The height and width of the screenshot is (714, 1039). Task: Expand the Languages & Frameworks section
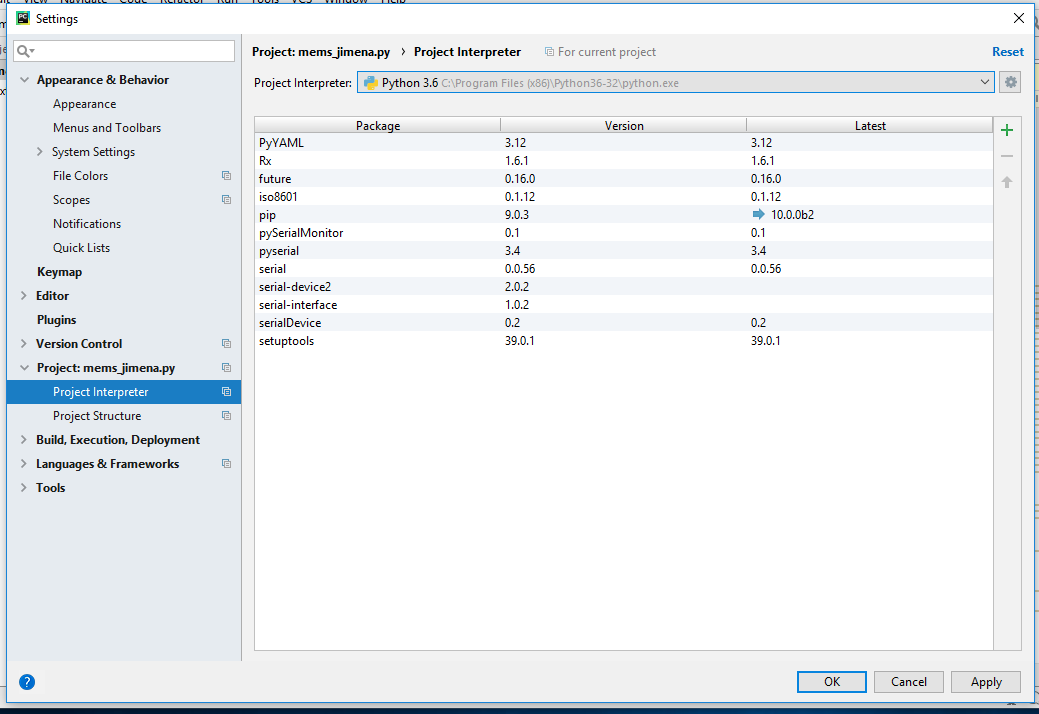[24, 464]
